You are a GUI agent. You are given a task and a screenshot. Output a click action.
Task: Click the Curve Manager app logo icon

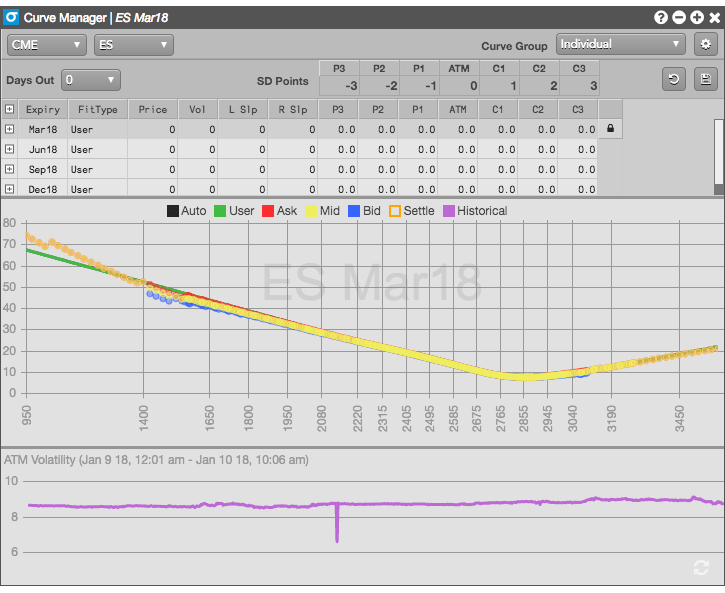(11, 18)
